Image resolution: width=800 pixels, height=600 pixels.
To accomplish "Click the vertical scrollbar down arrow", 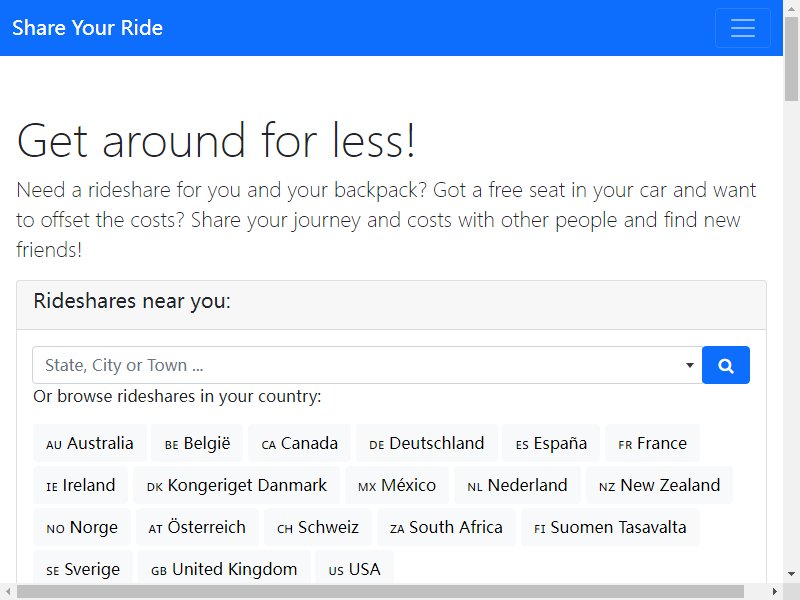I will (791, 574).
